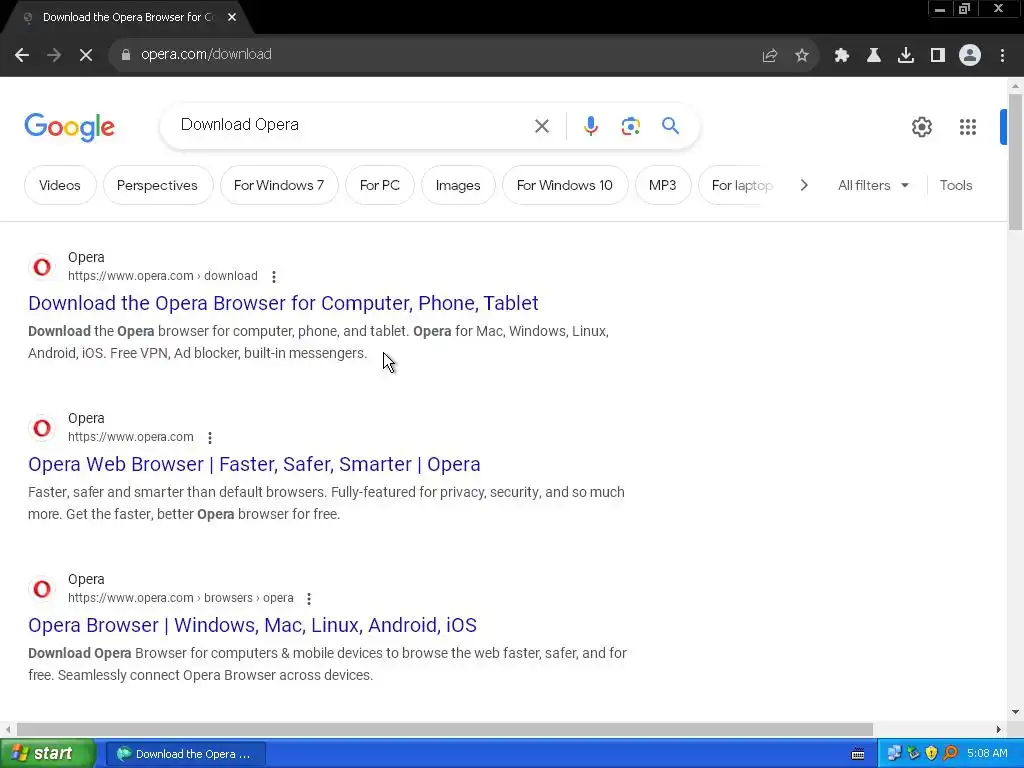Click the blue magnifier search button
Image resolution: width=1024 pixels, height=768 pixels.
click(671, 125)
